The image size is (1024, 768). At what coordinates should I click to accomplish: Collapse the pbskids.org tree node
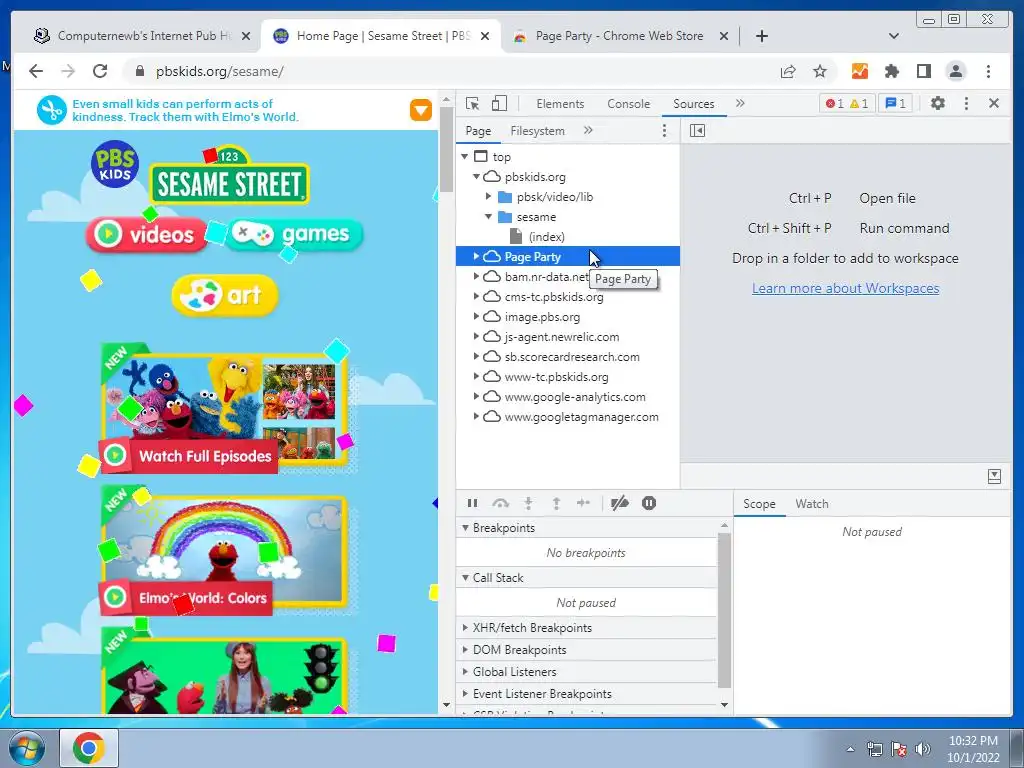[477, 177]
